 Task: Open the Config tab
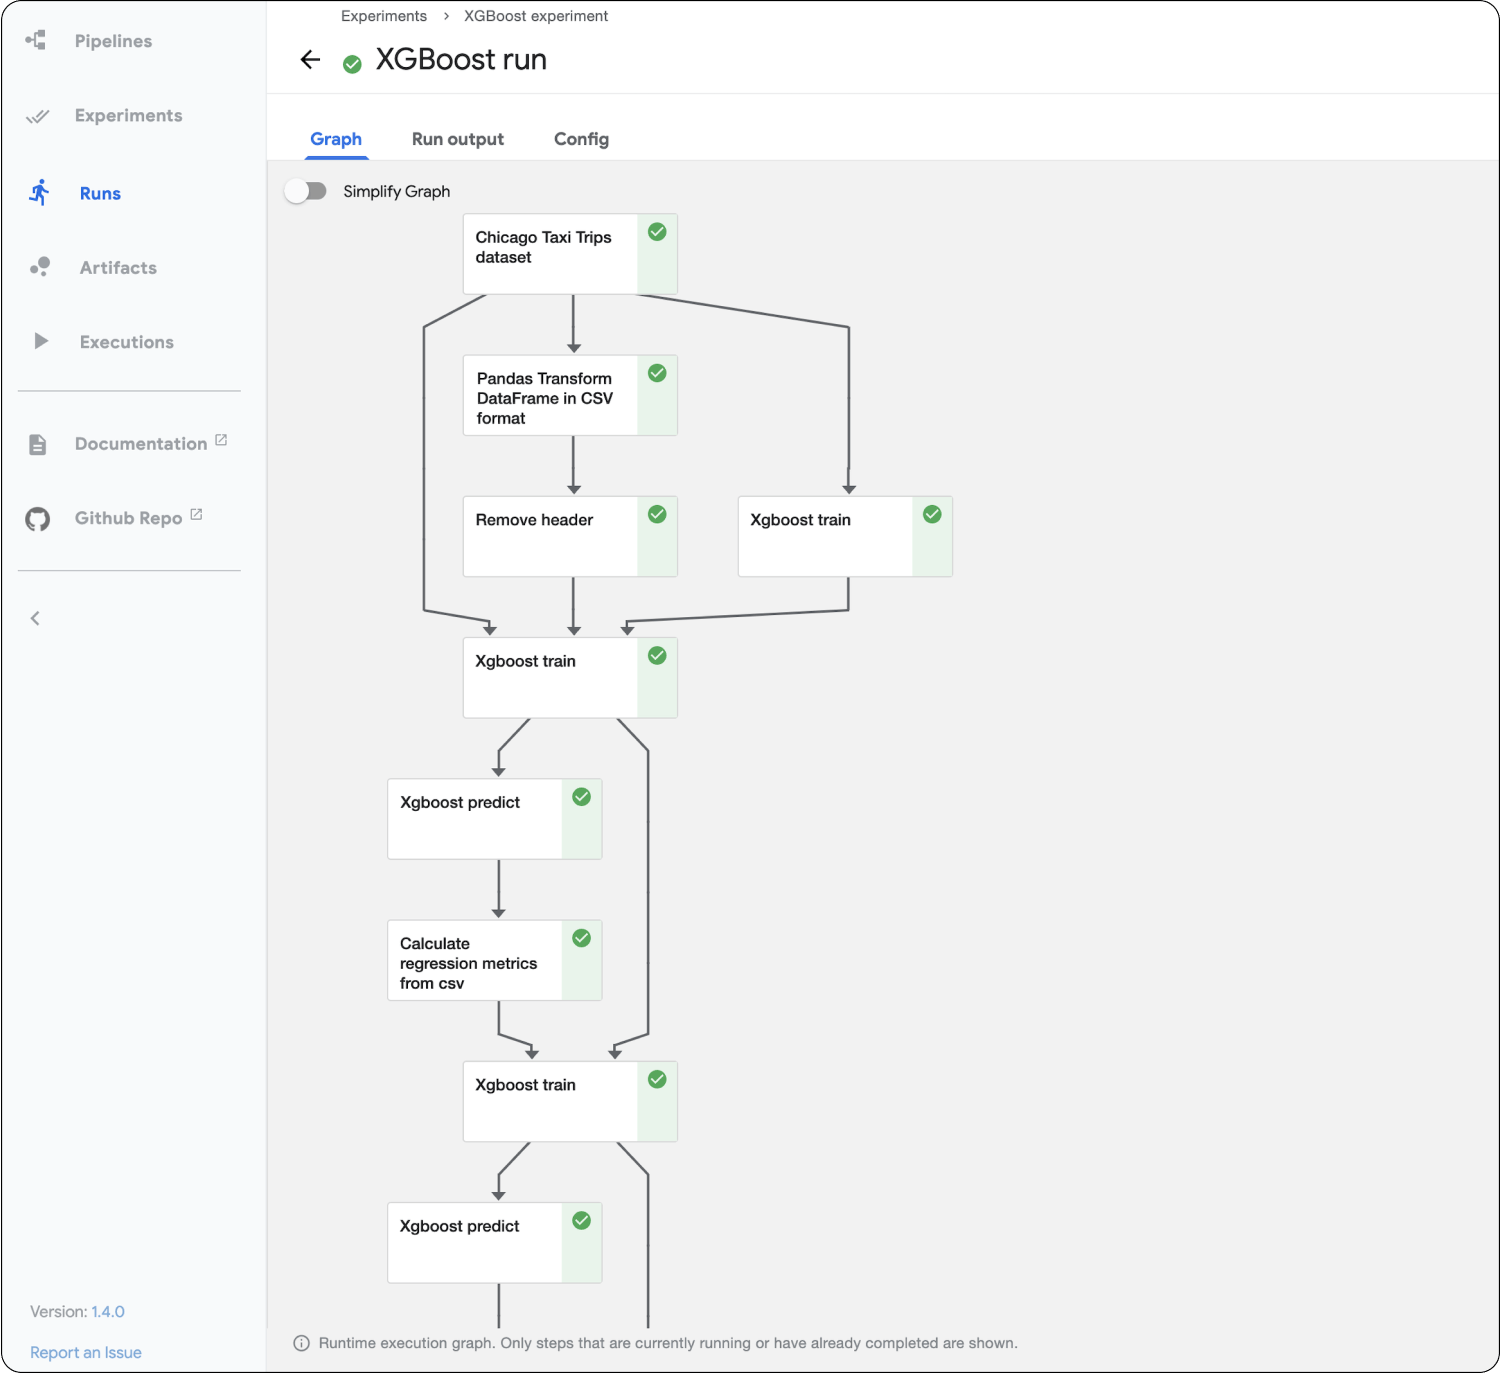(581, 139)
